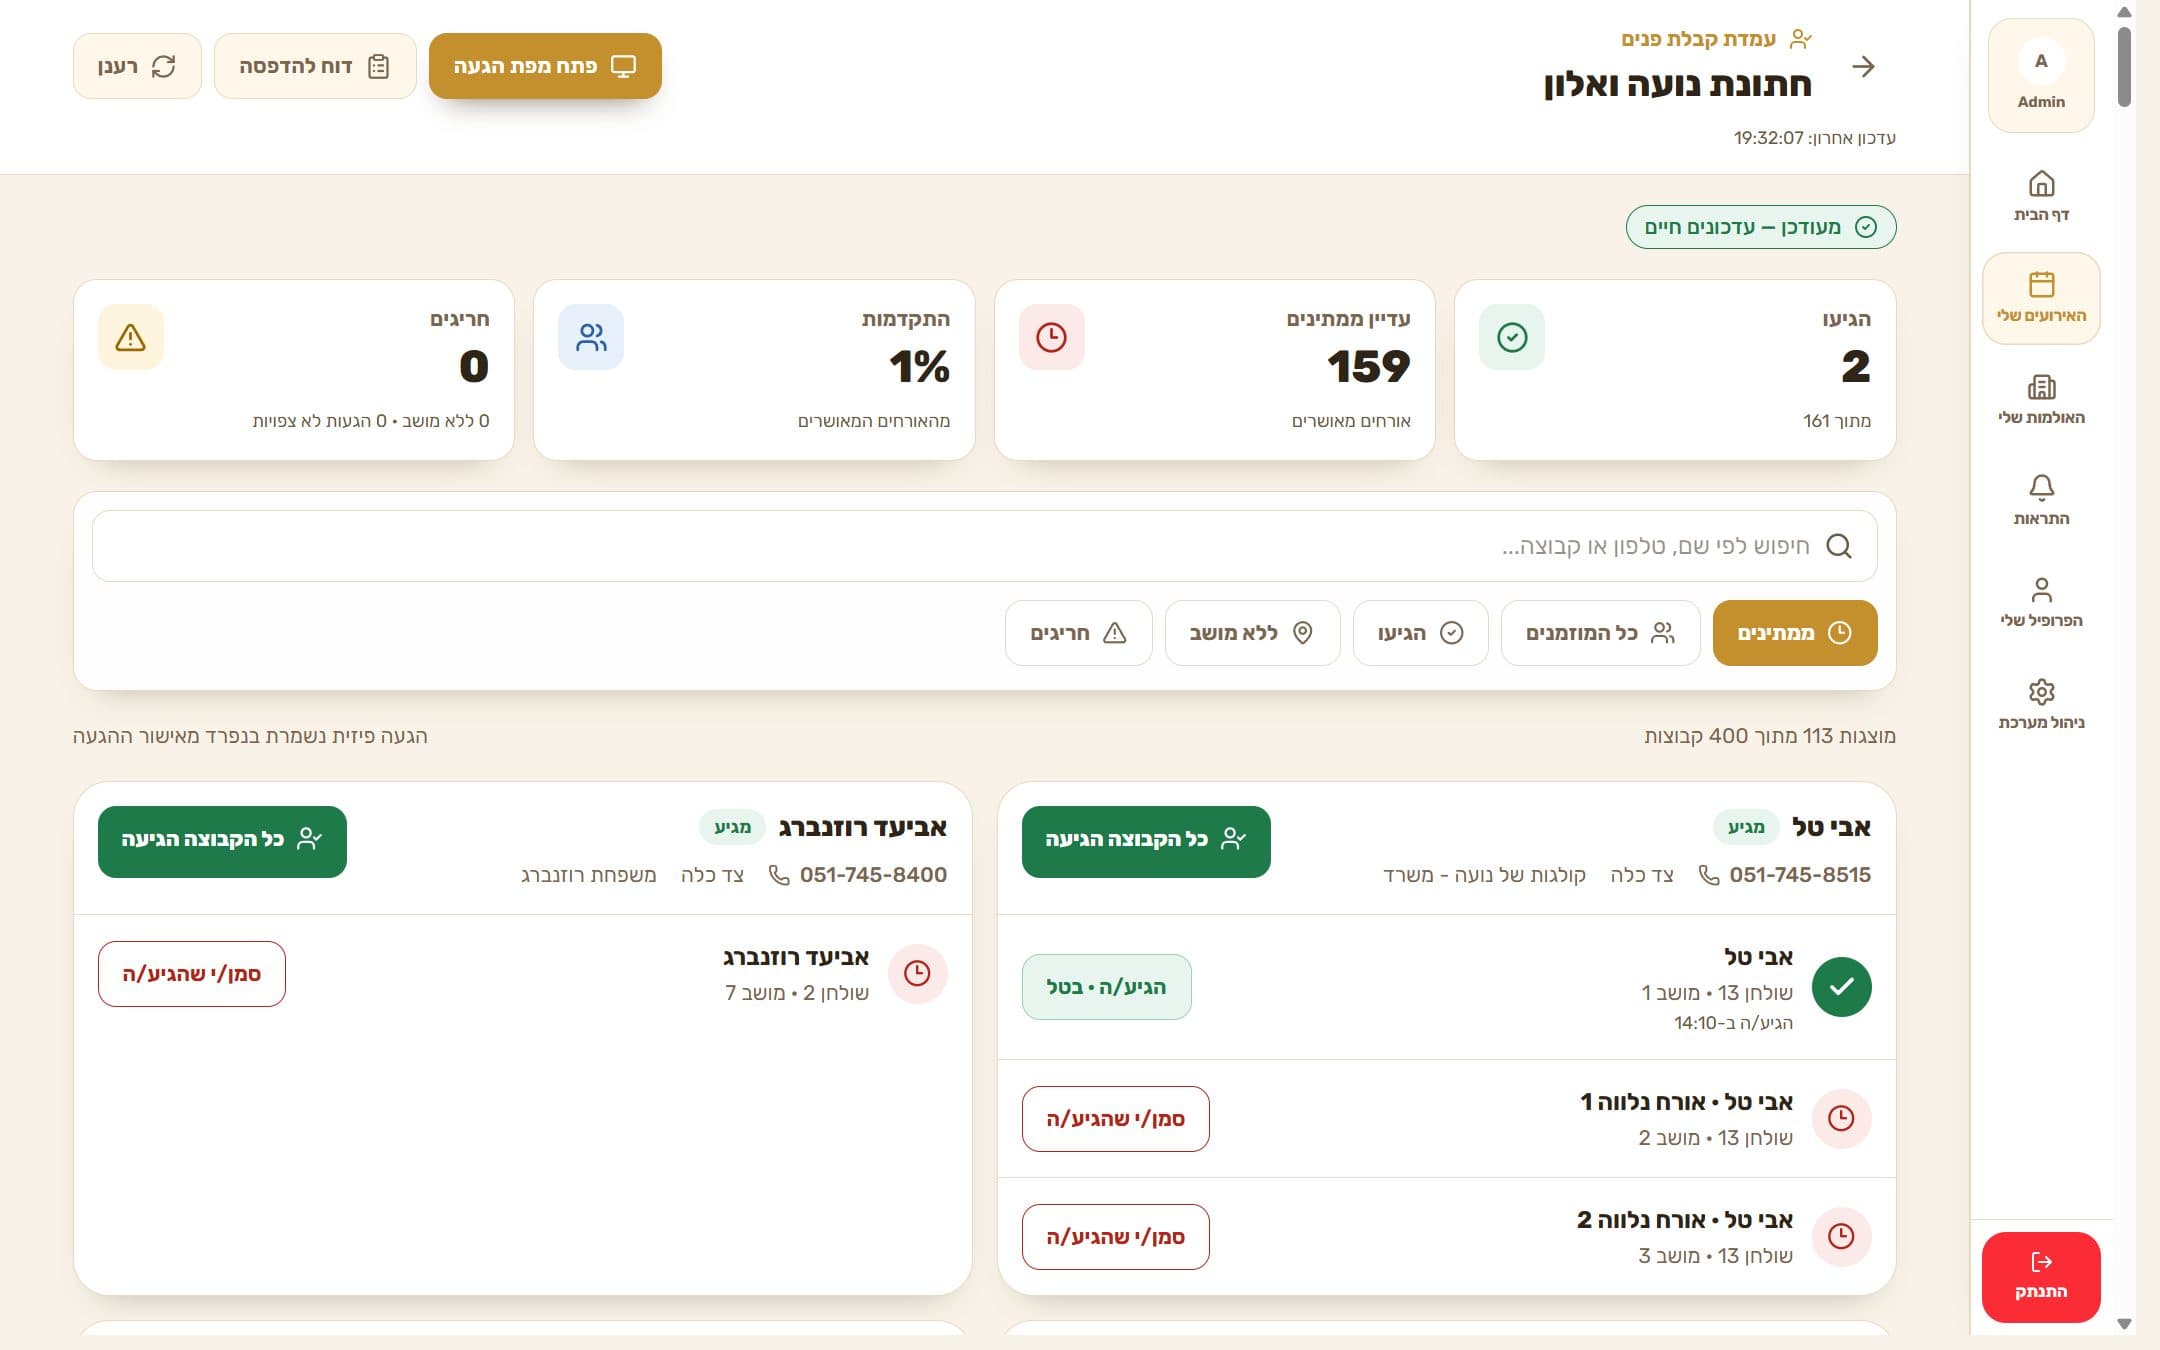2160x1350 pixels.
Task: Click the people icon in התקדמות card
Action: pos(591,337)
